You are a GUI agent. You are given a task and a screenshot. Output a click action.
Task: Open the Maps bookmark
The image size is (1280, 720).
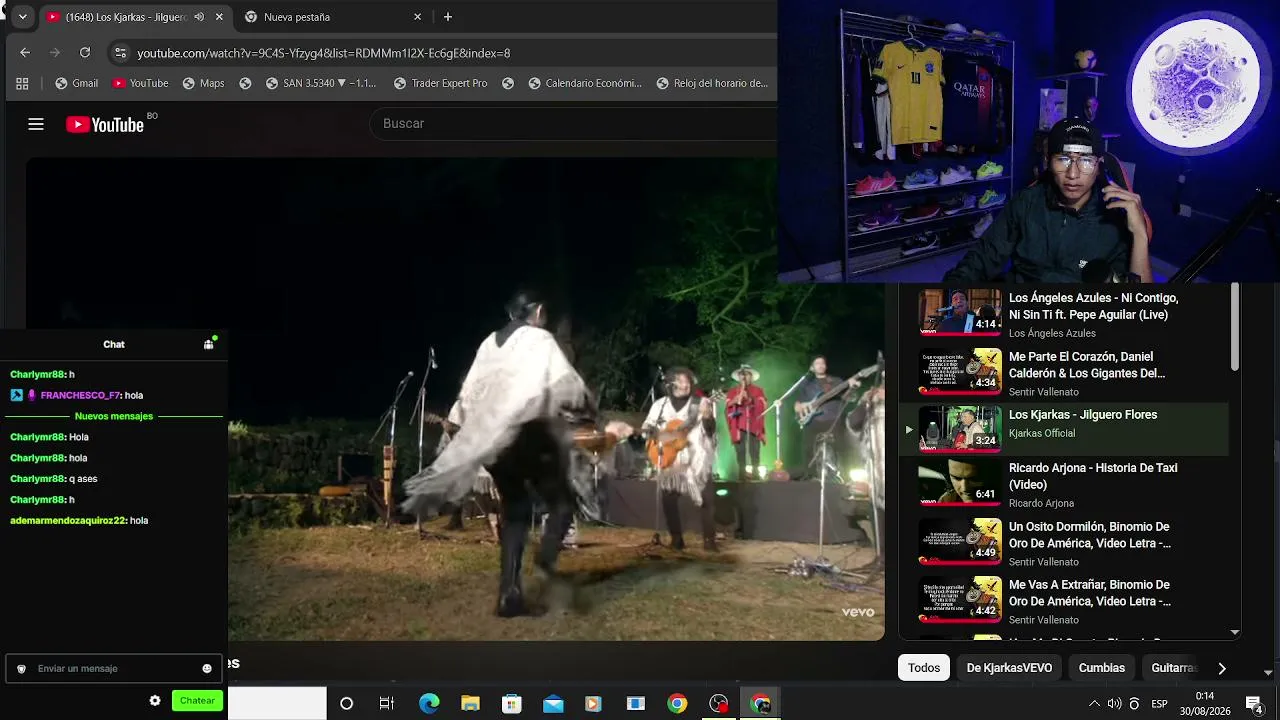point(203,83)
